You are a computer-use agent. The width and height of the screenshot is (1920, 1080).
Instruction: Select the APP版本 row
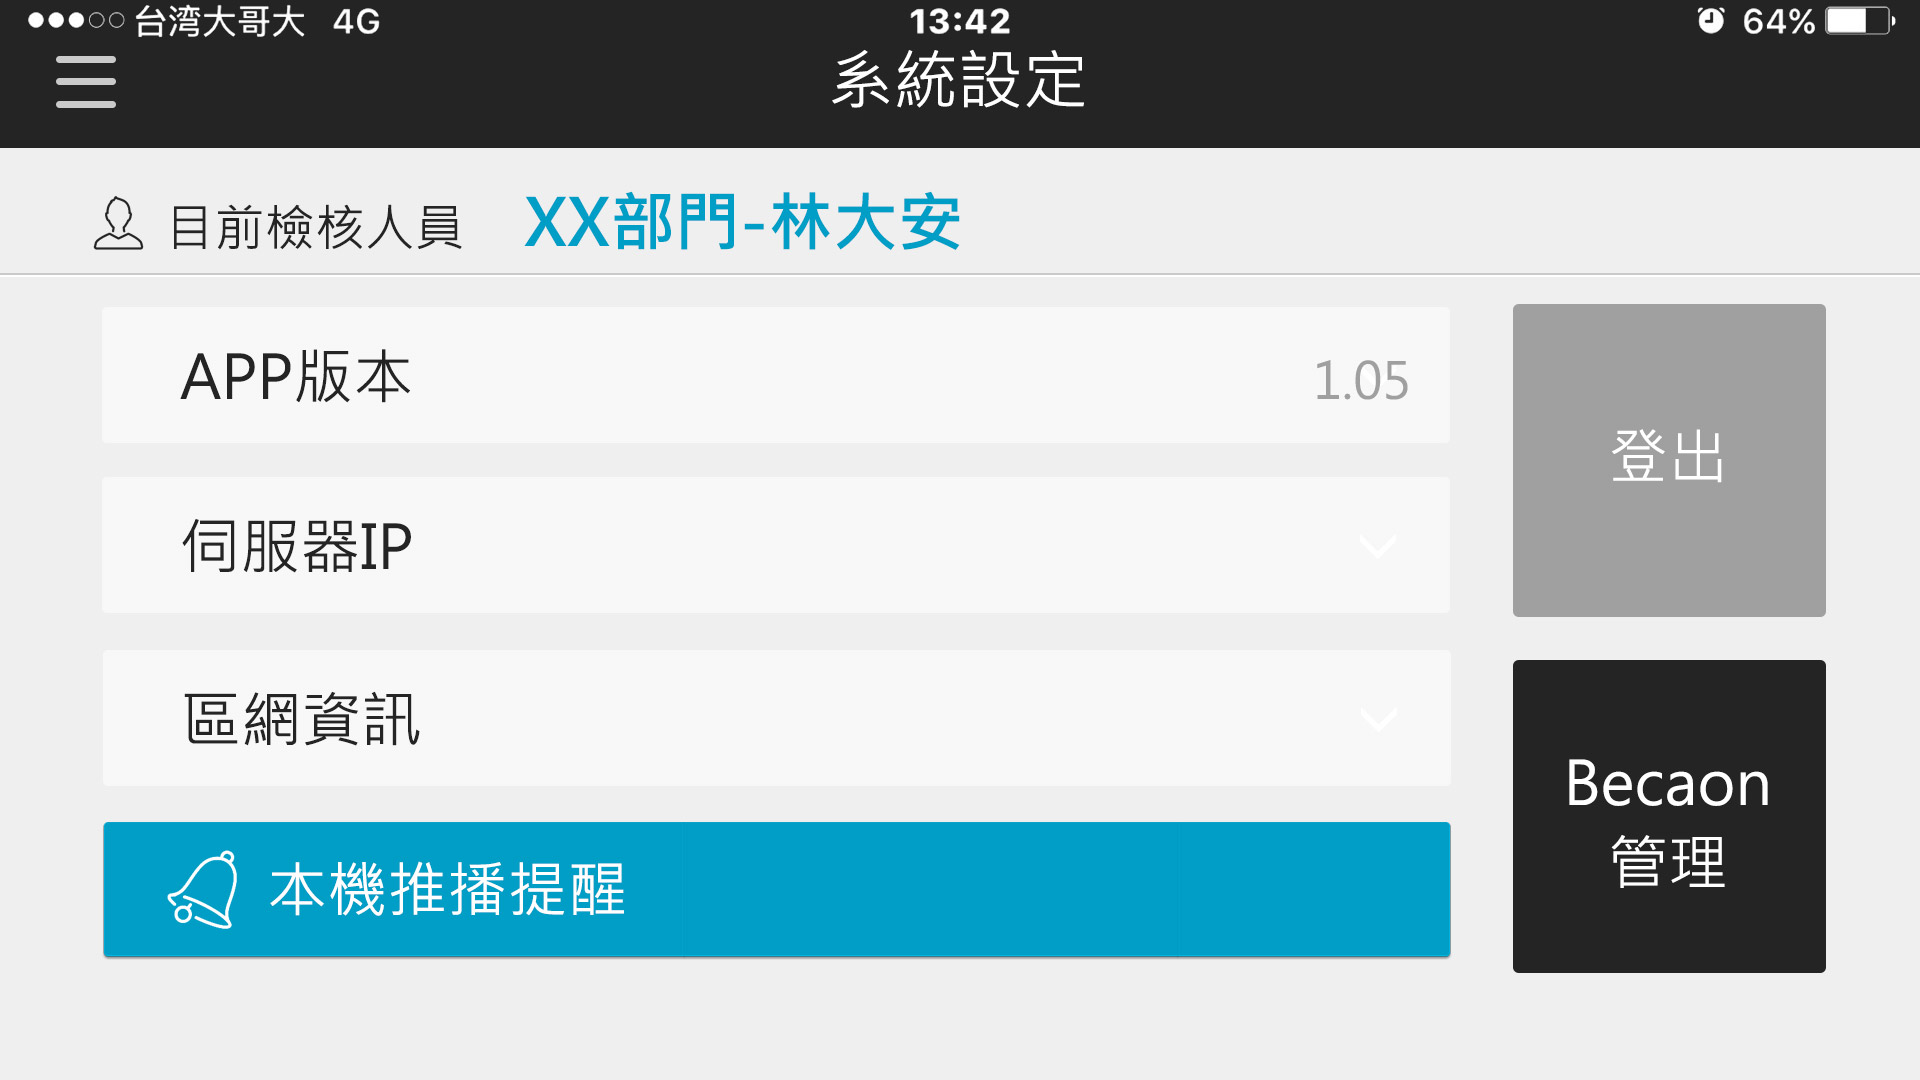coord(776,375)
